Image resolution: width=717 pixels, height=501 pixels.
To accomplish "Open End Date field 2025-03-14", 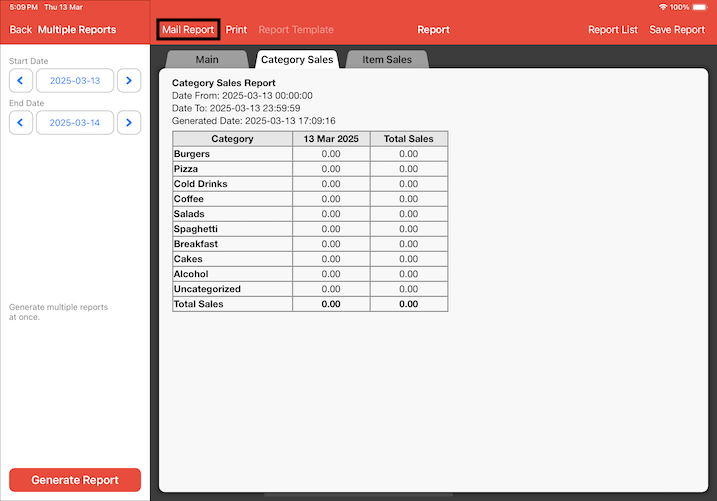I will [x=75, y=123].
